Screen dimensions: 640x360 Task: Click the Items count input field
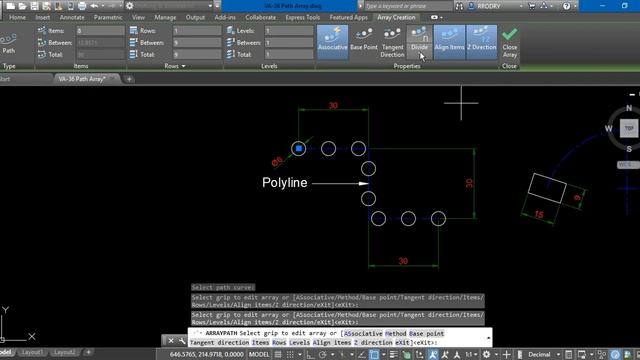tap(100, 31)
